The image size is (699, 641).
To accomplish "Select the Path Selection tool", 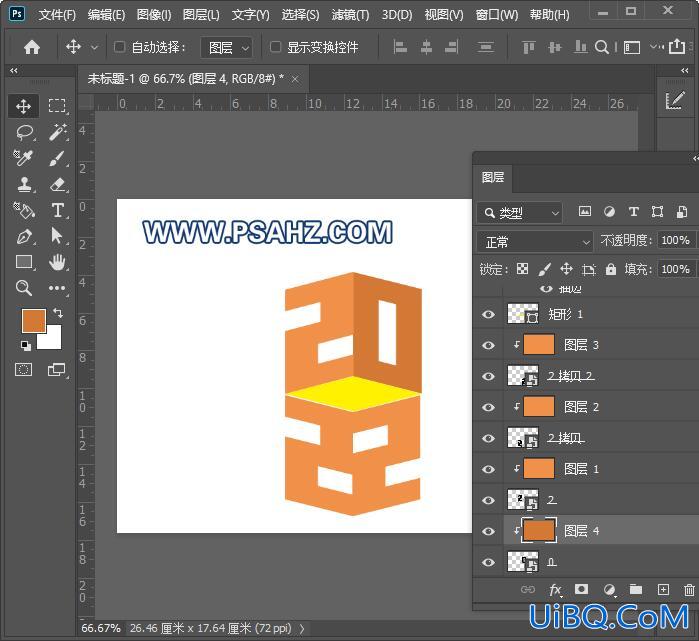I will pos(57,236).
